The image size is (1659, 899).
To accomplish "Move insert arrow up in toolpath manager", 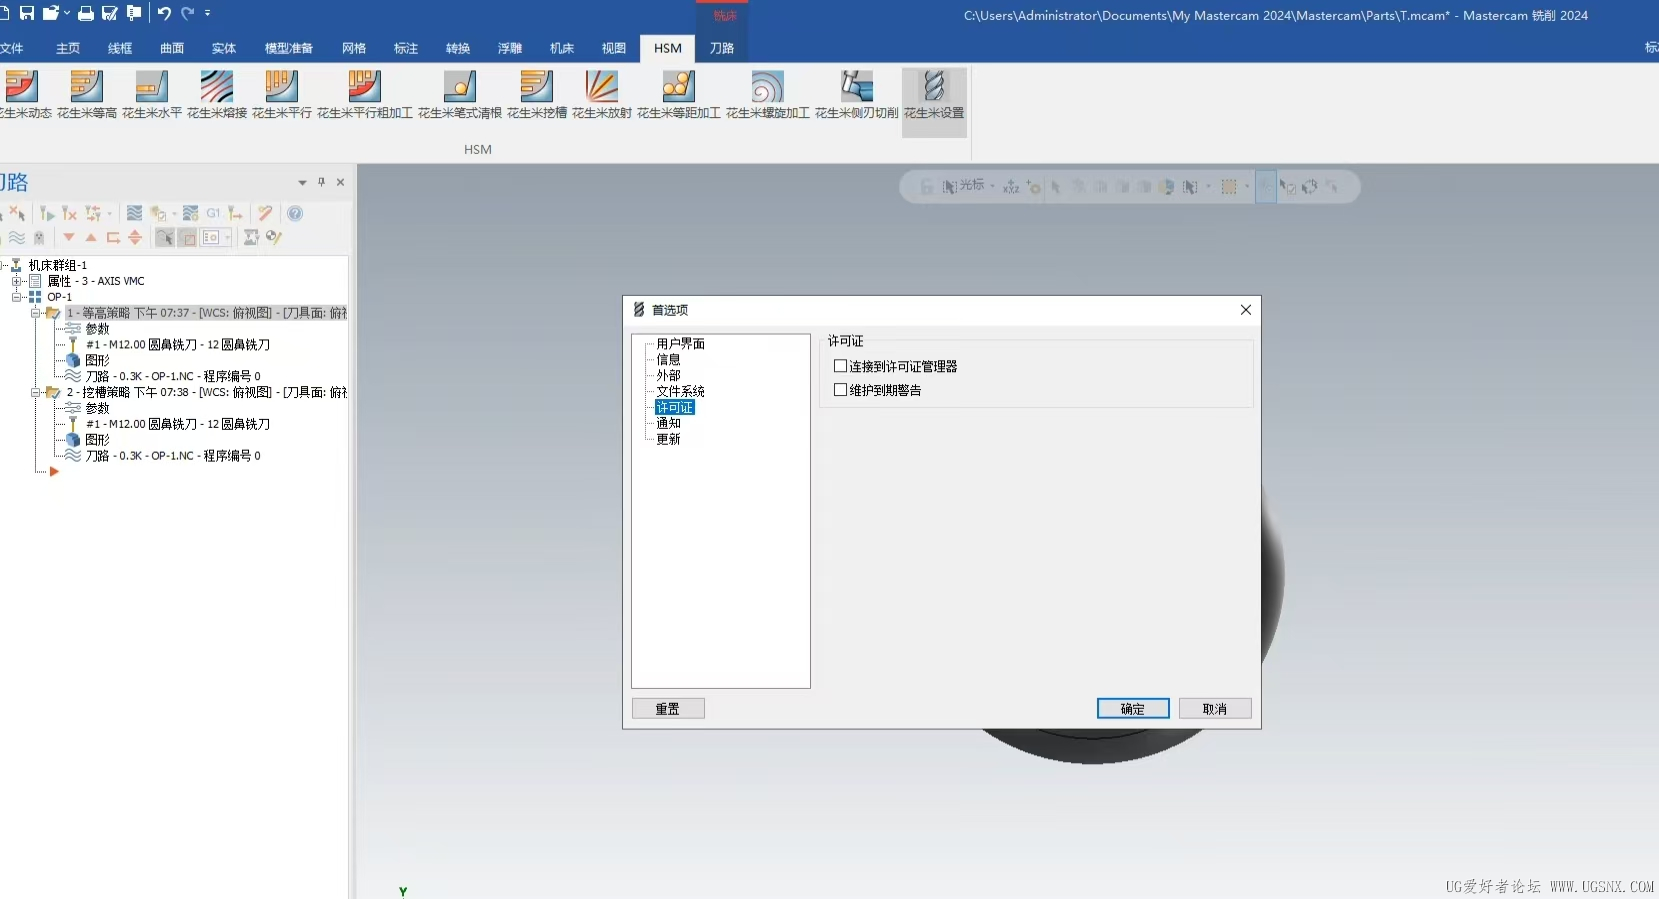I will (91, 237).
